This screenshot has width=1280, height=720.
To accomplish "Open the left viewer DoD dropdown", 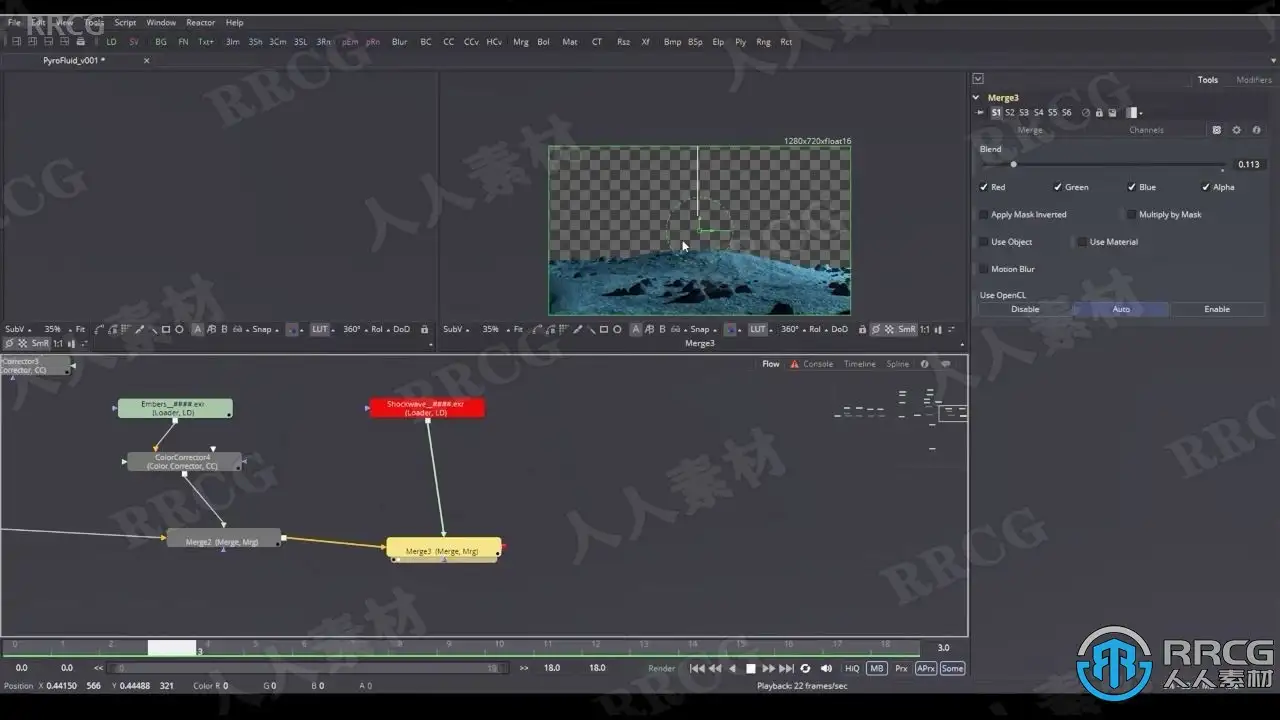I will pos(401,329).
